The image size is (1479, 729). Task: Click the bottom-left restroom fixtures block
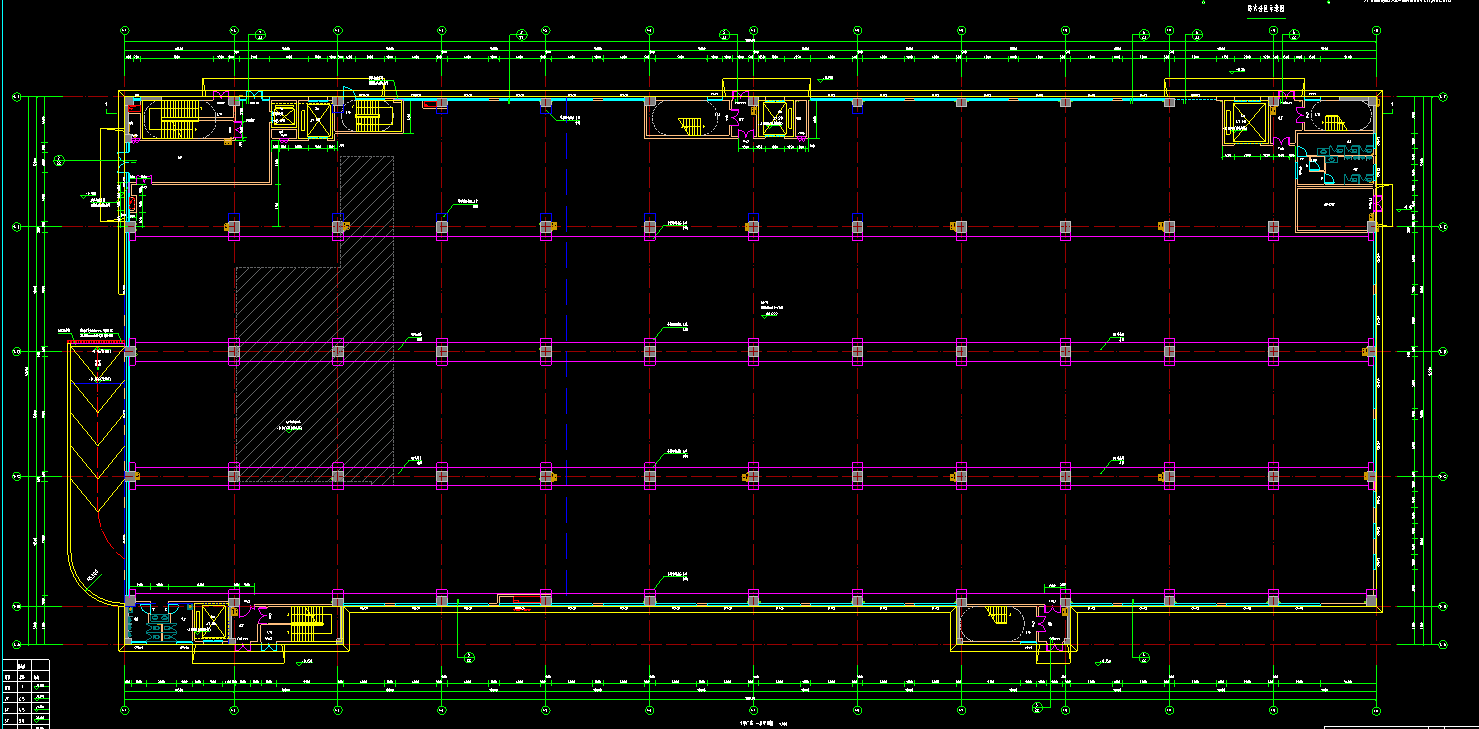(x=160, y=622)
